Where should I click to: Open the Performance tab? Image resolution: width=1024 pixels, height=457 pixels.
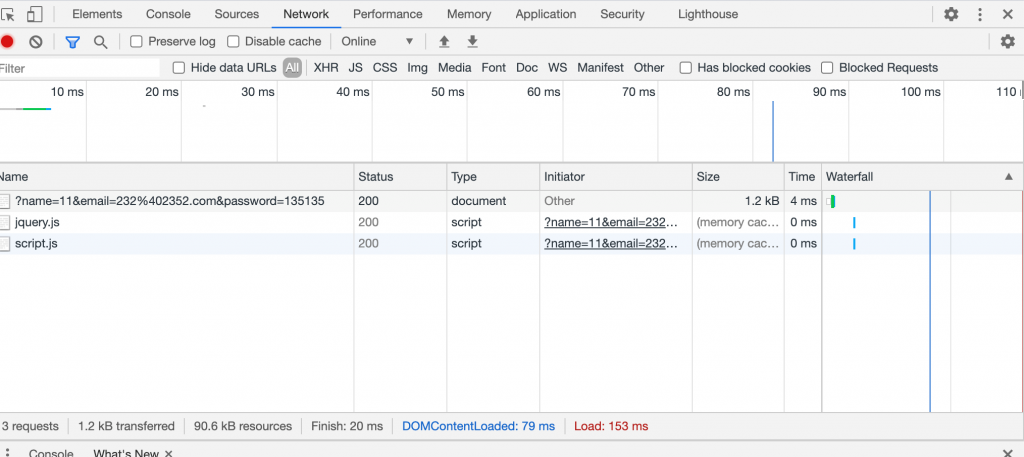(388, 14)
